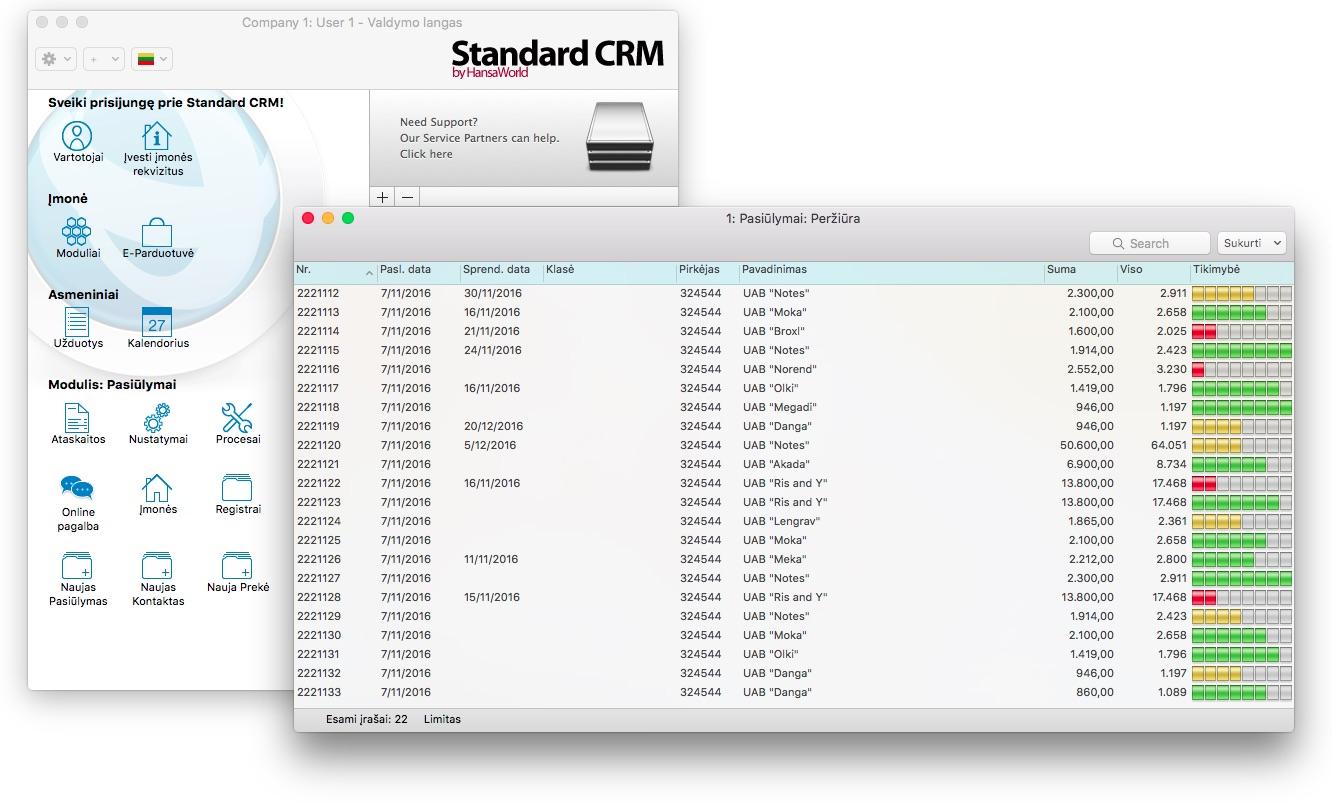The image size is (1332, 804).
Task: Click the 860,00 sum value
Action: [1096, 692]
